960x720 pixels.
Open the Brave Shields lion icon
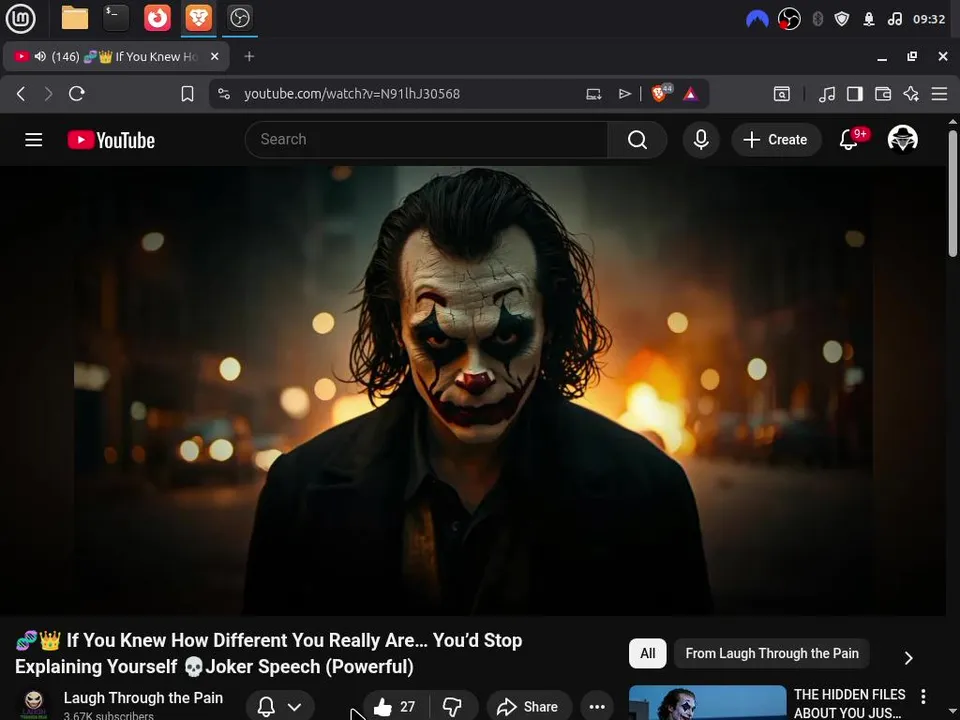661,93
